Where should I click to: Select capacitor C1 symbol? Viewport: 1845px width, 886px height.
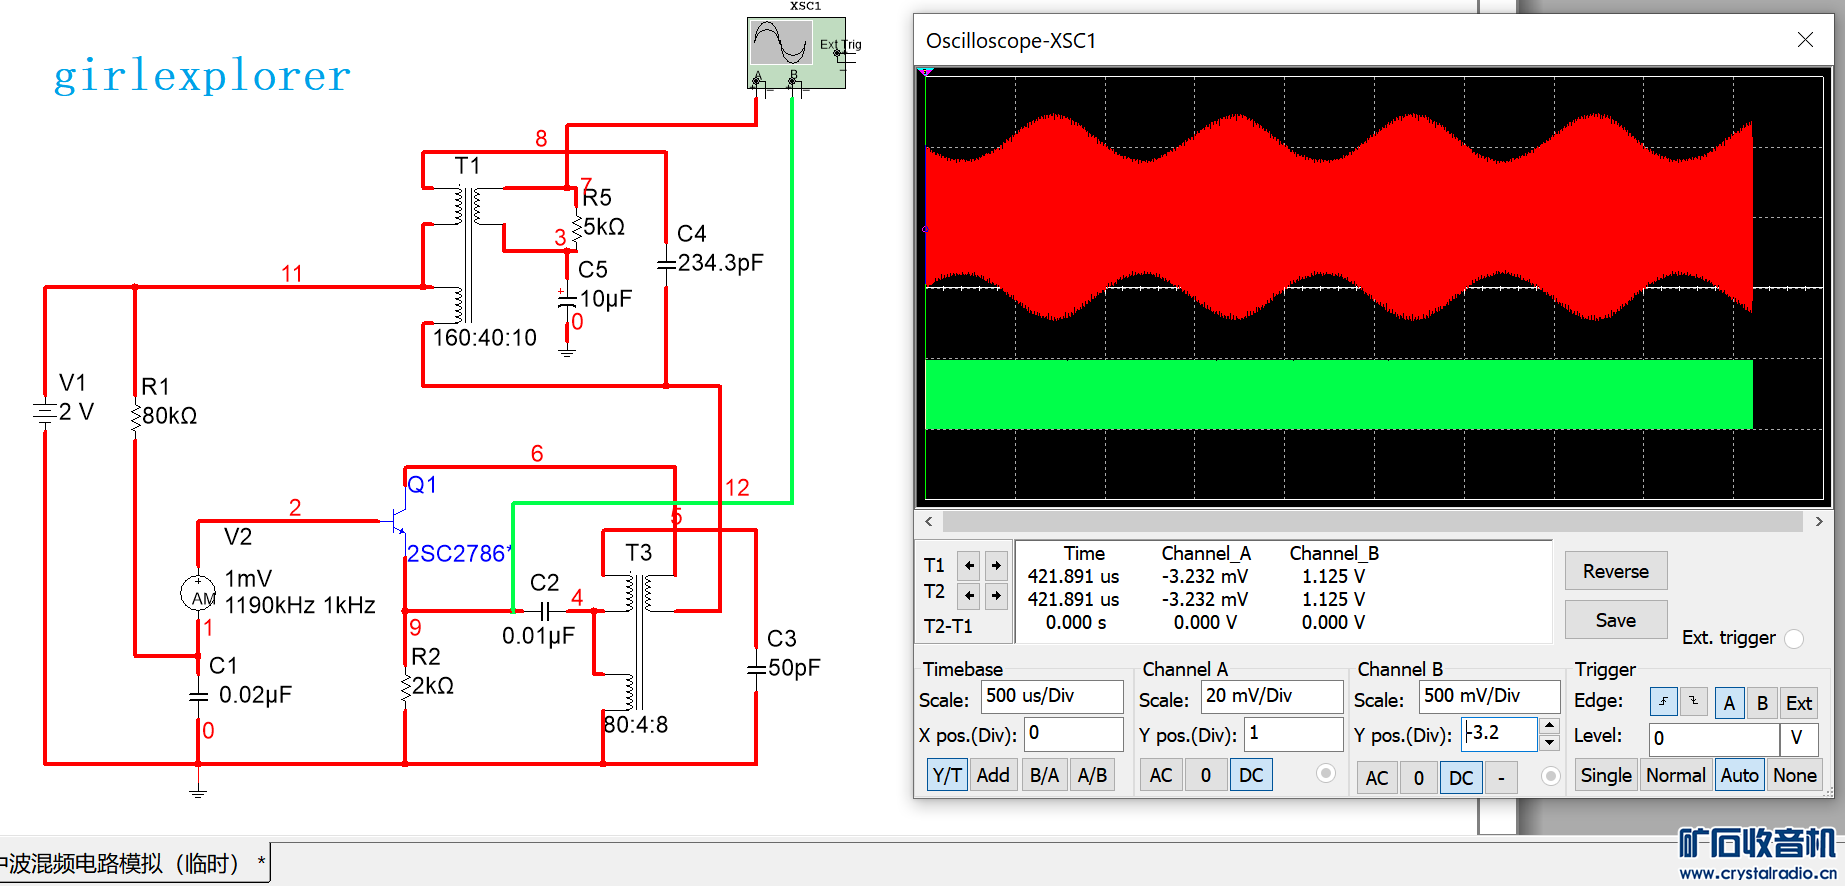point(198,696)
